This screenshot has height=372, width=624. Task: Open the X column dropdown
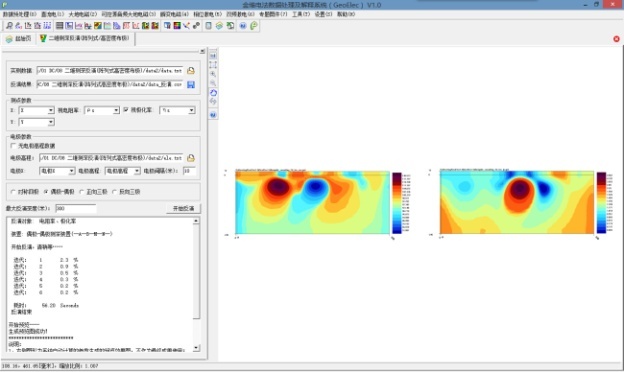36,110
